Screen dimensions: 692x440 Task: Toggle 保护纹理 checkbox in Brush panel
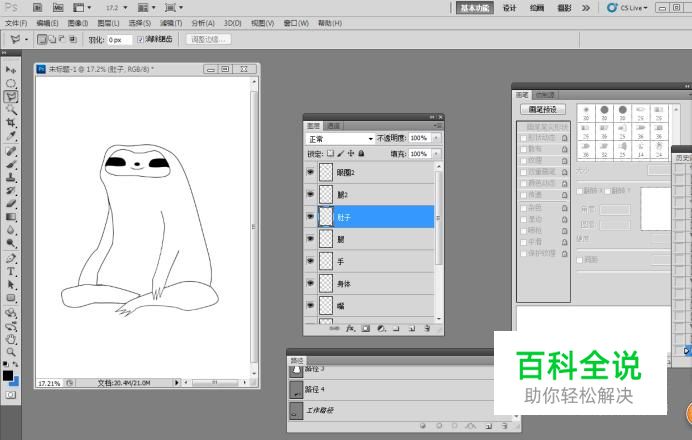(x=524, y=254)
